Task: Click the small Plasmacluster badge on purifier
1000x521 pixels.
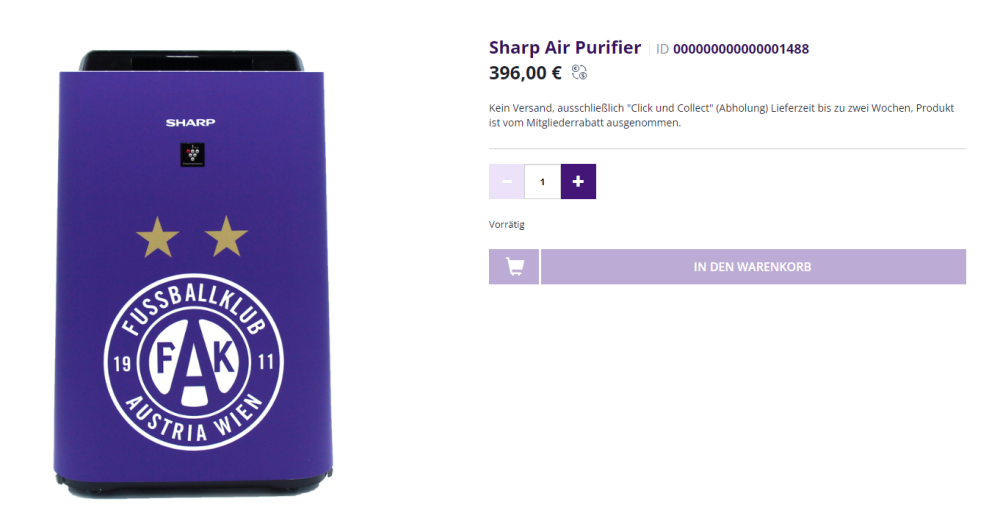Action: 193,155
